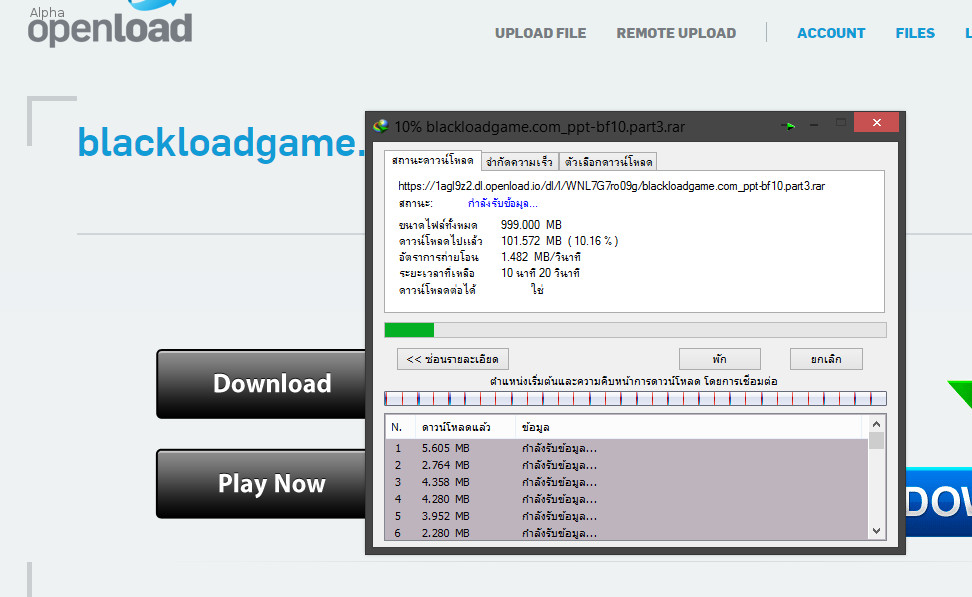Viewport: 972px width, 597px height.
Task: Minimize the IDM download dialog
Action: point(814,125)
